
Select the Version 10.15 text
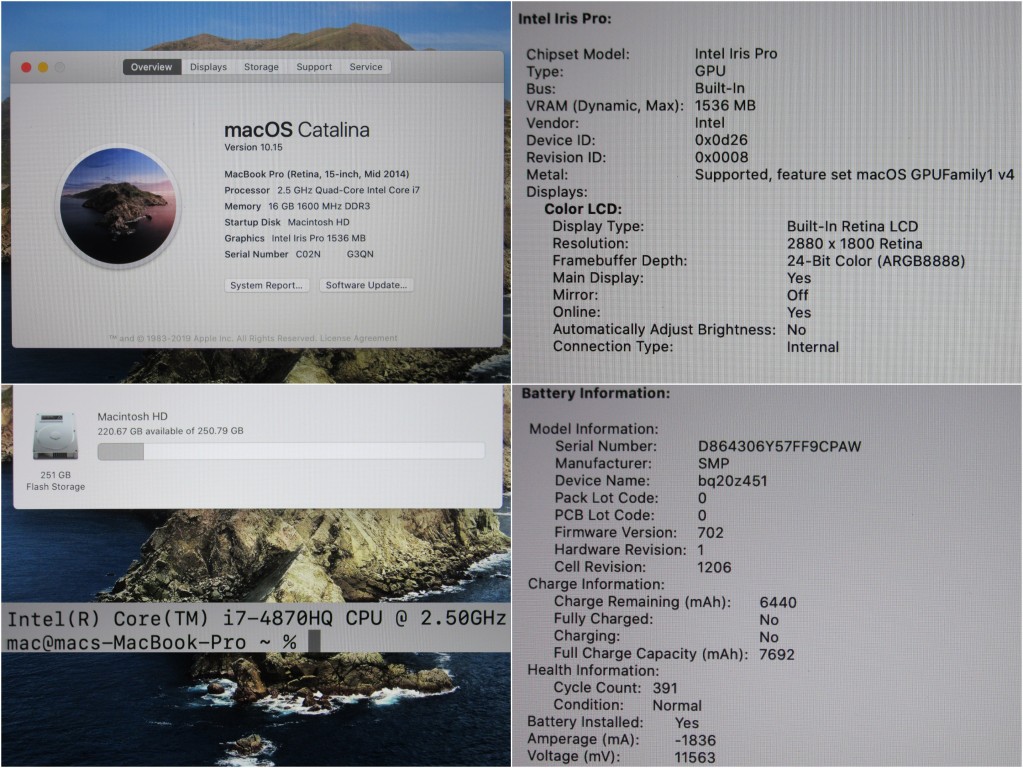253,147
